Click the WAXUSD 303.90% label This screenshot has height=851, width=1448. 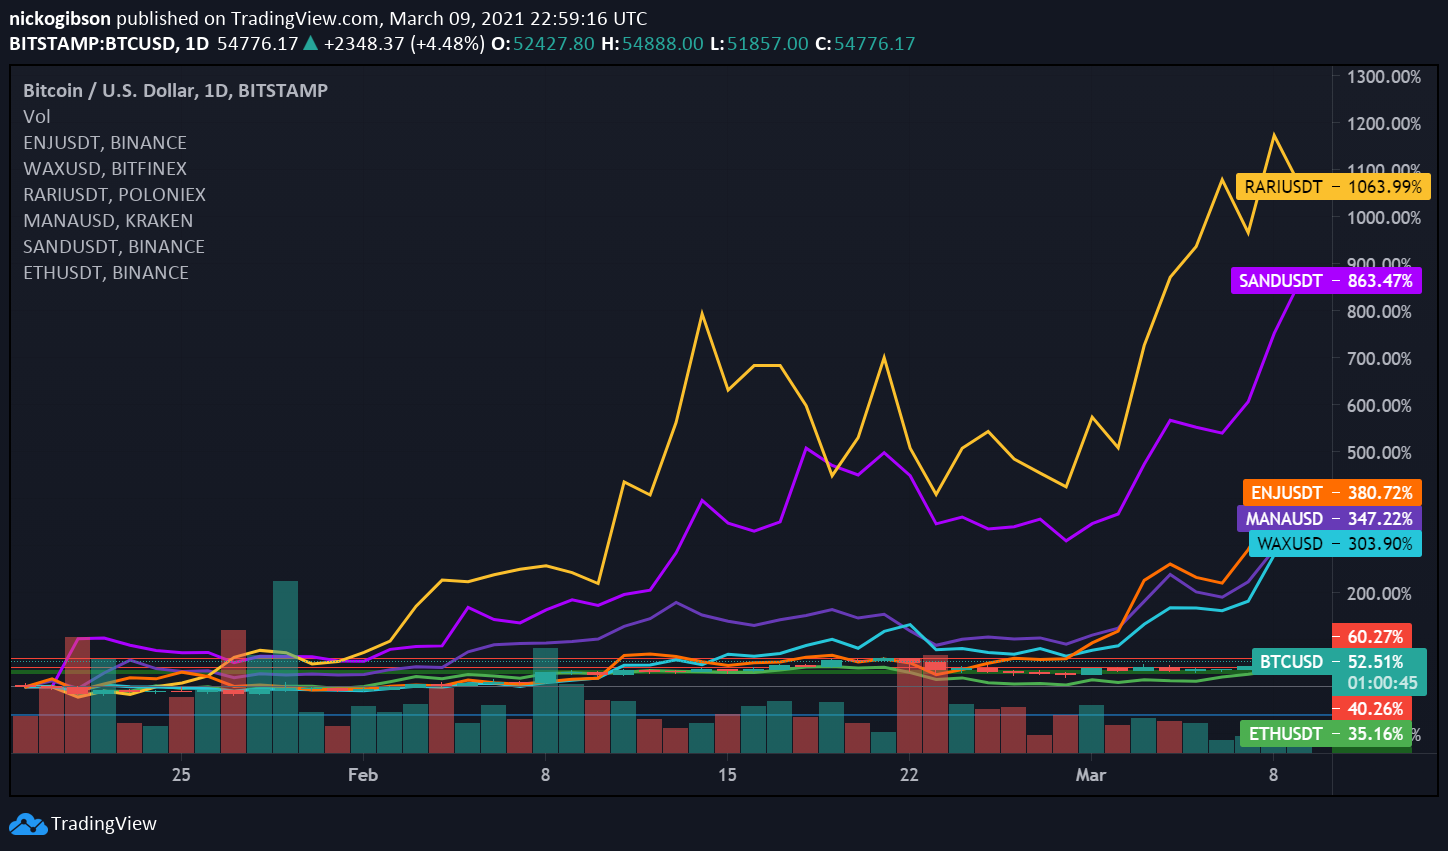coord(1335,544)
